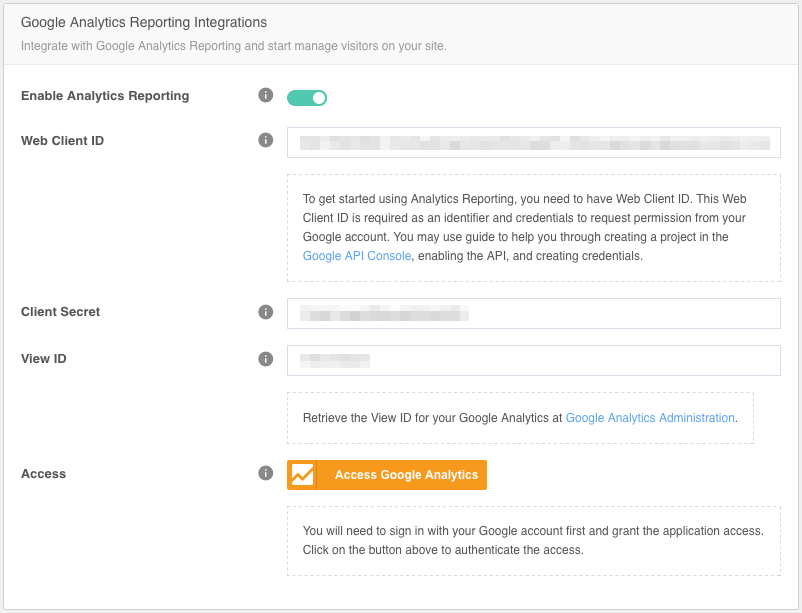The image size is (802, 613).
Task: Click info icon beside Web Client ID
Action: [265, 140]
